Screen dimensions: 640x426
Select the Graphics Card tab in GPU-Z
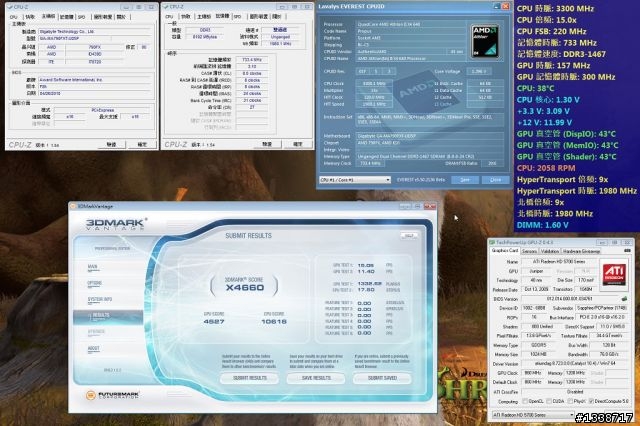click(504, 251)
